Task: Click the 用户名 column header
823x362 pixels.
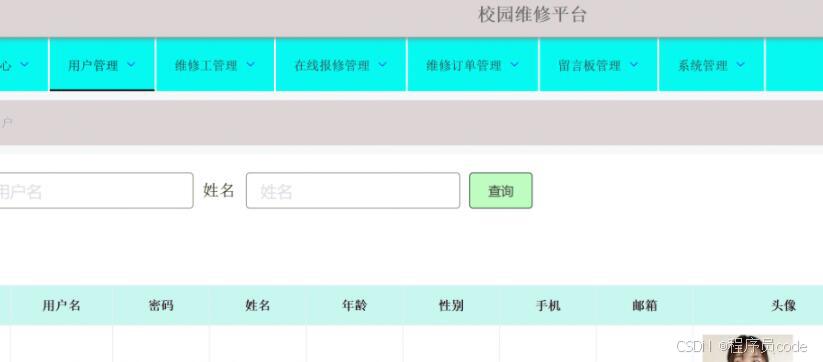Action: (x=61, y=305)
